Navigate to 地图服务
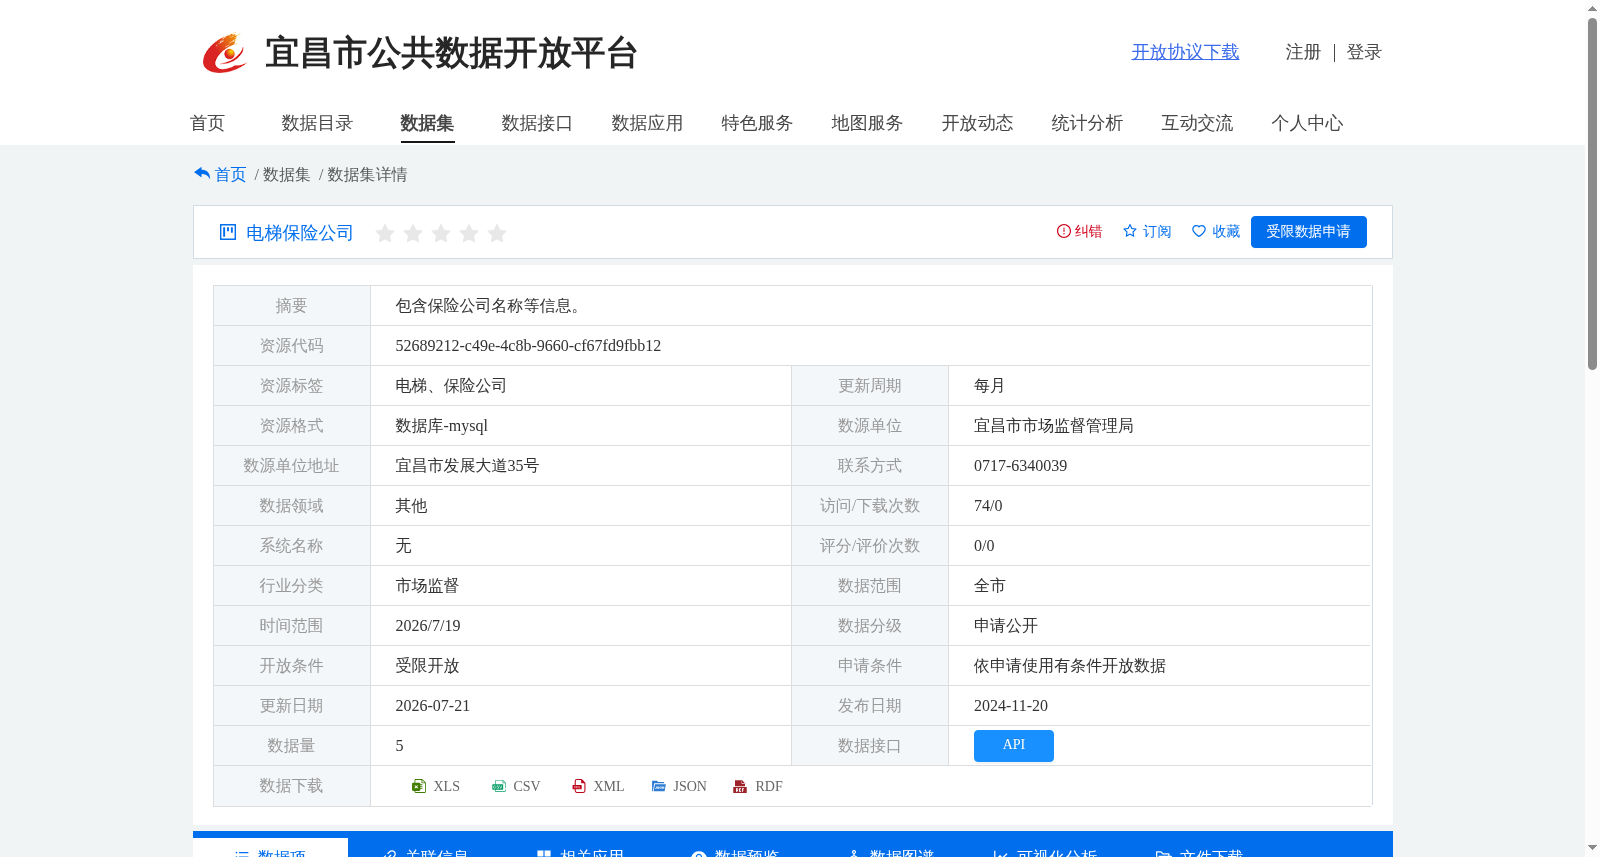 coord(867,123)
